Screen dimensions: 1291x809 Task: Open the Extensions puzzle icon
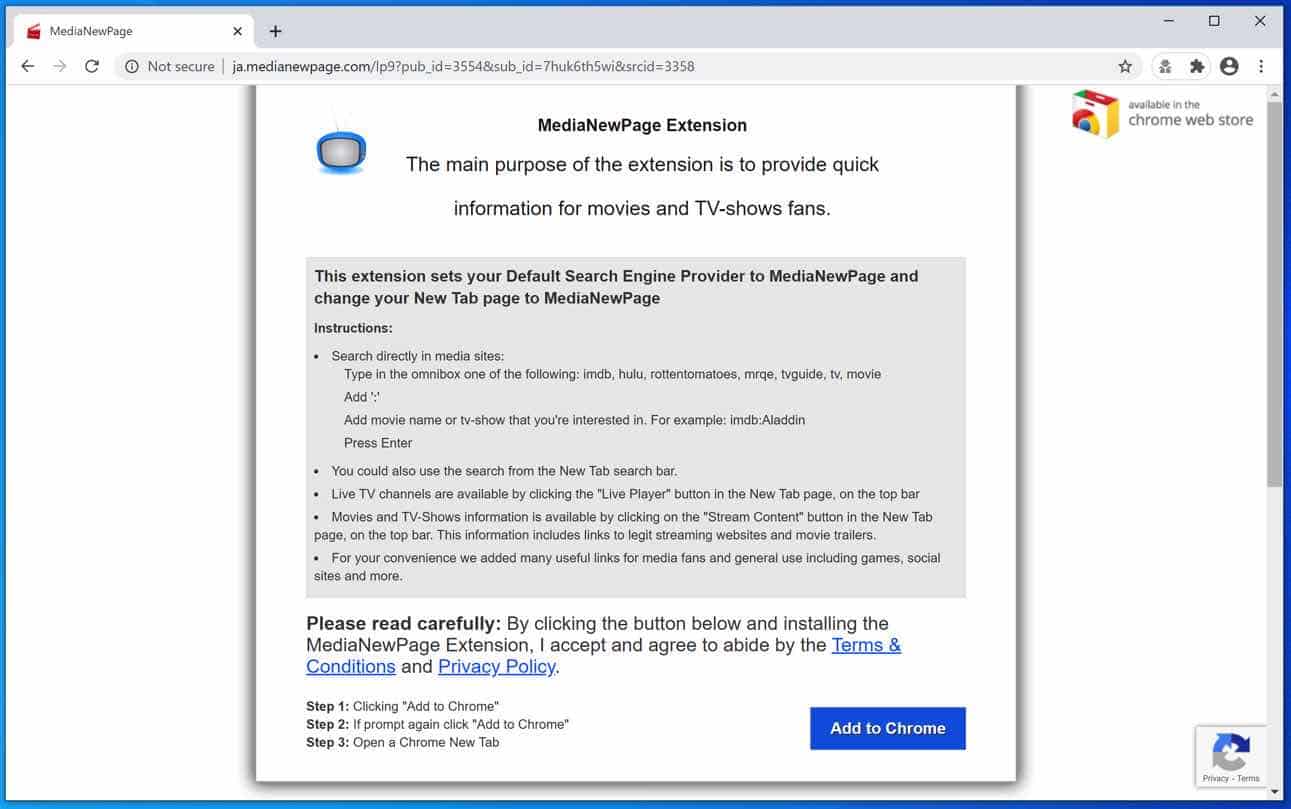(x=1197, y=66)
